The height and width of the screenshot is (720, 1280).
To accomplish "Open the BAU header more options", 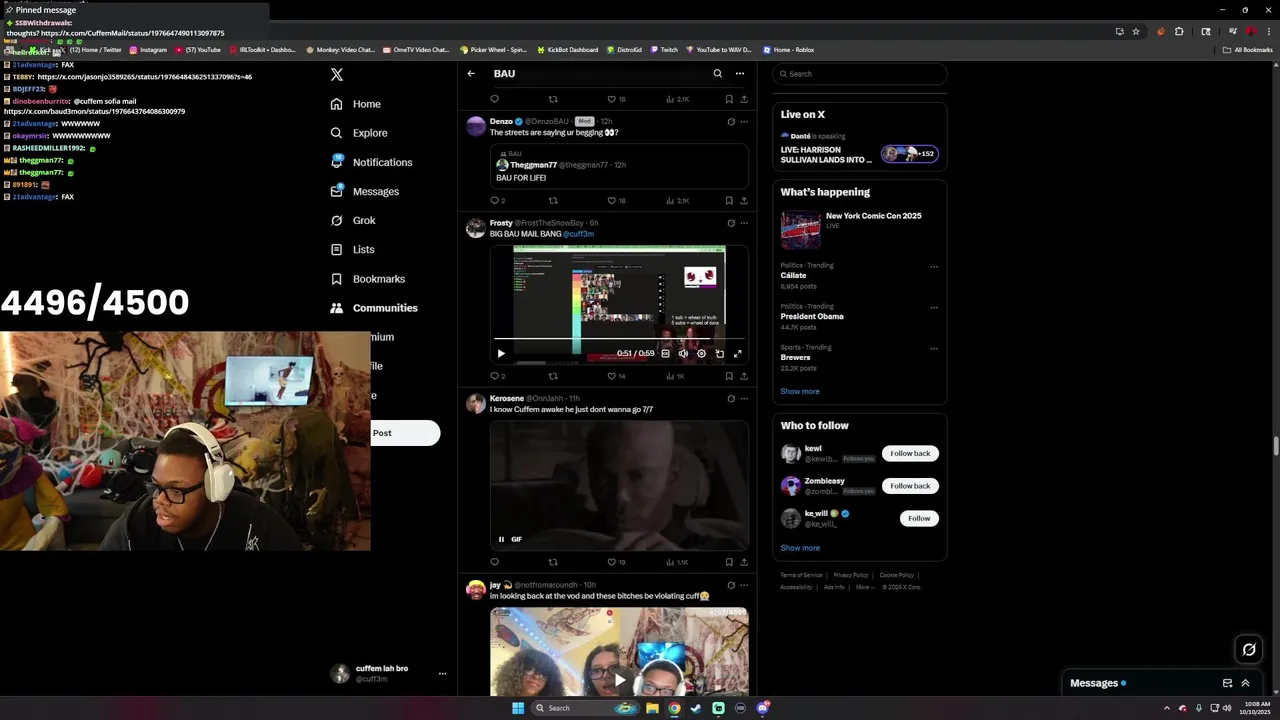I will pyautogui.click(x=740, y=74).
